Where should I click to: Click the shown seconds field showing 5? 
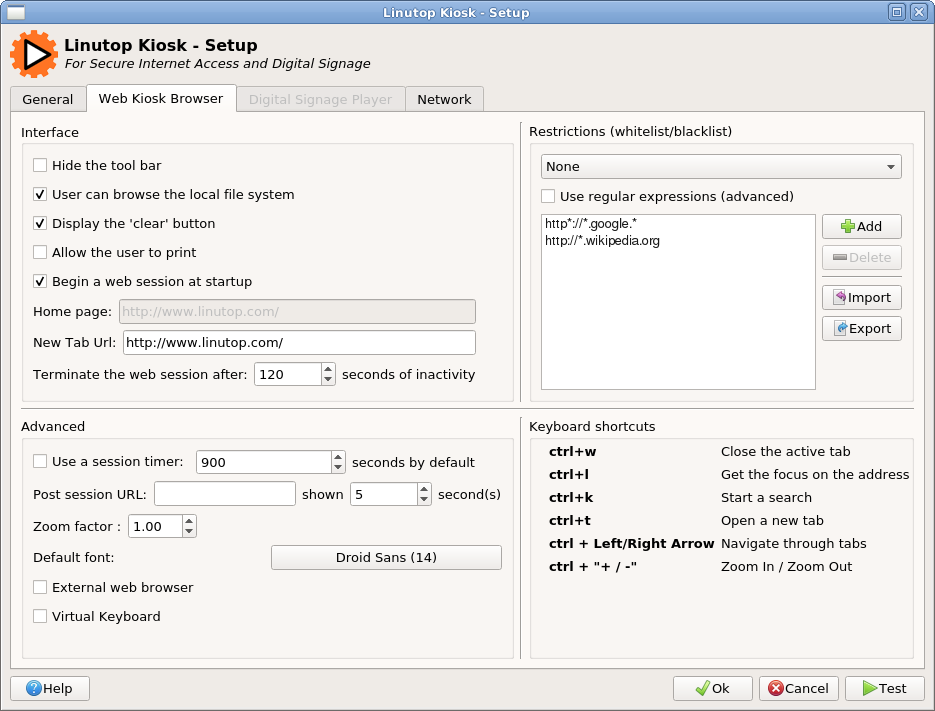coord(384,494)
